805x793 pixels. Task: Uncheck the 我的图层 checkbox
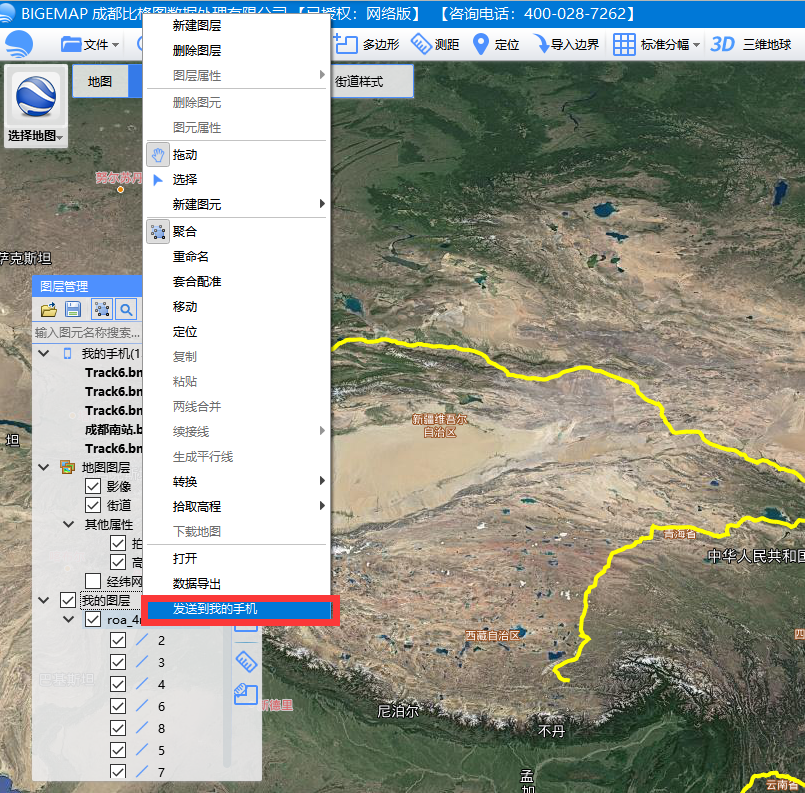[x=68, y=600]
